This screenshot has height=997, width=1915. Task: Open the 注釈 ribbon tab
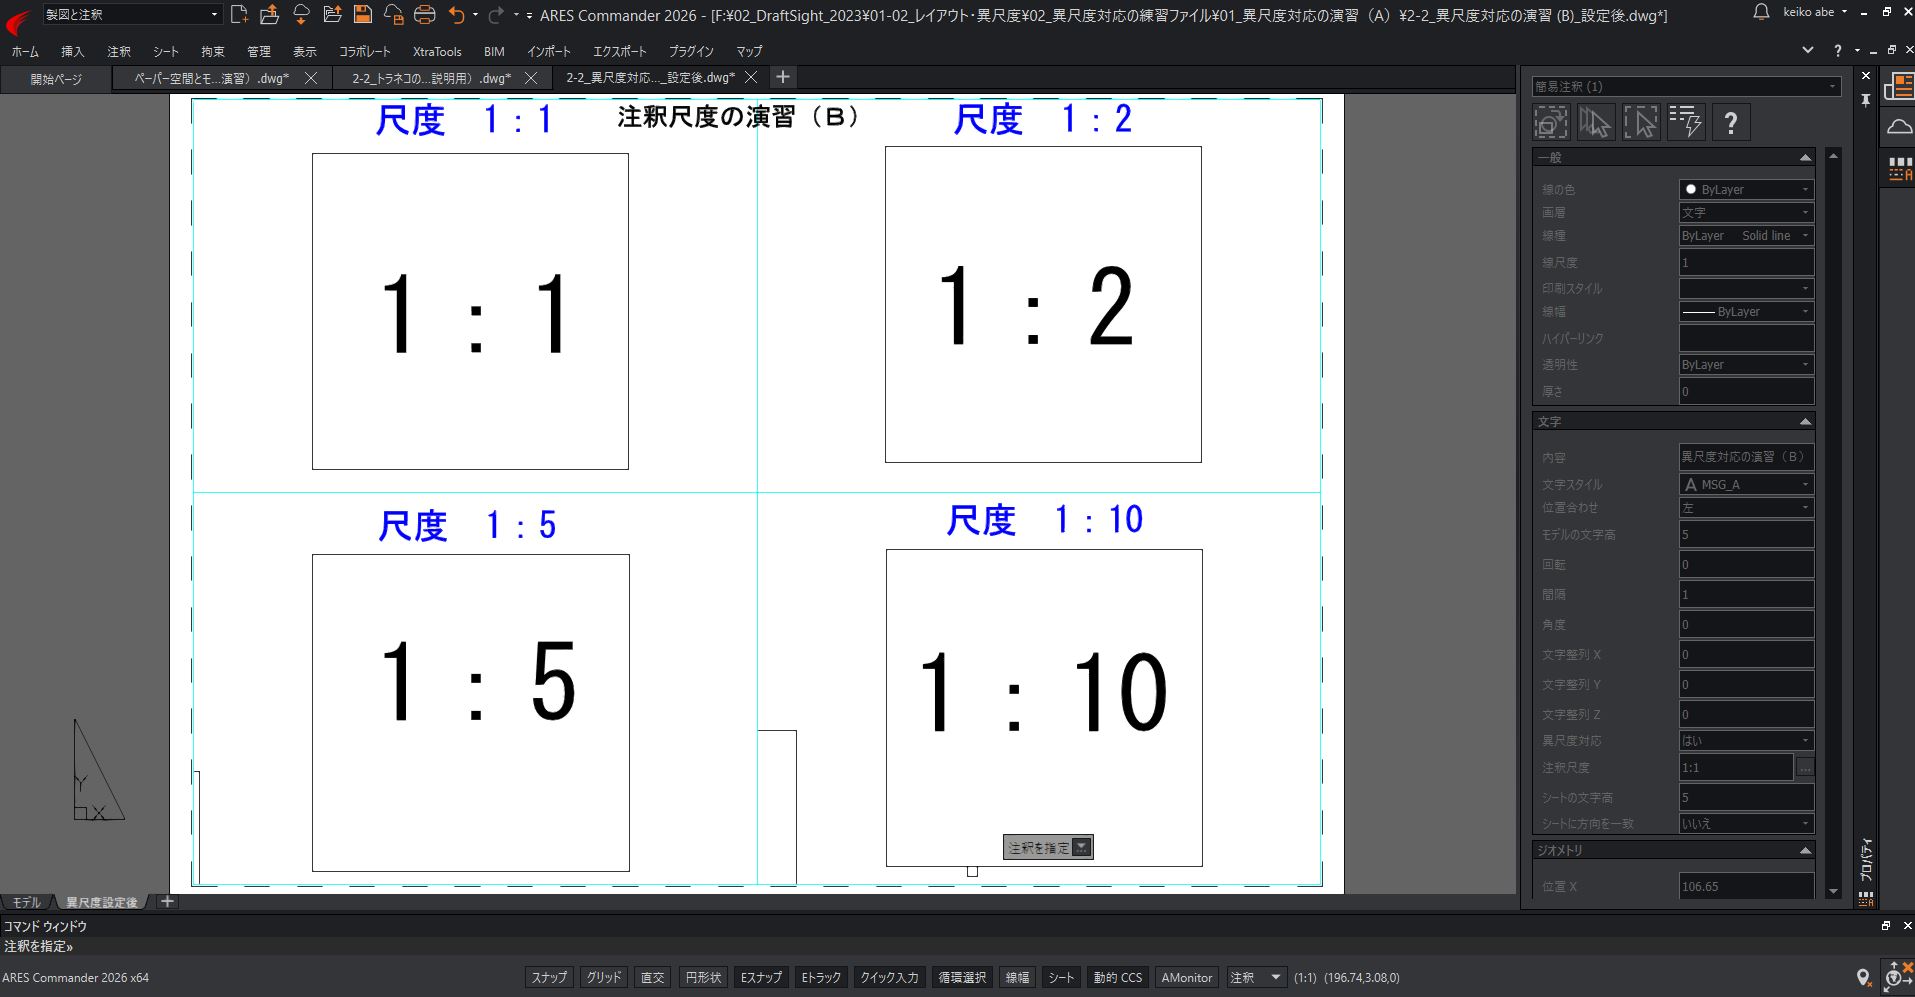point(119,51)
